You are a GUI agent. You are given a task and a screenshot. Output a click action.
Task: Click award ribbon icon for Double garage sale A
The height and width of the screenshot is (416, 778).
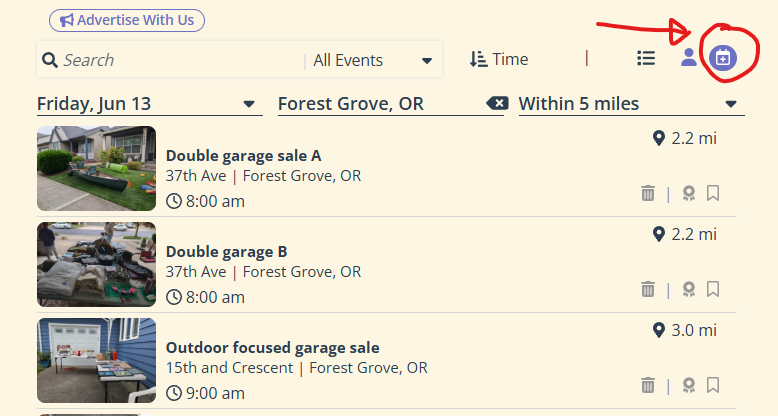[x=688, y=193]
